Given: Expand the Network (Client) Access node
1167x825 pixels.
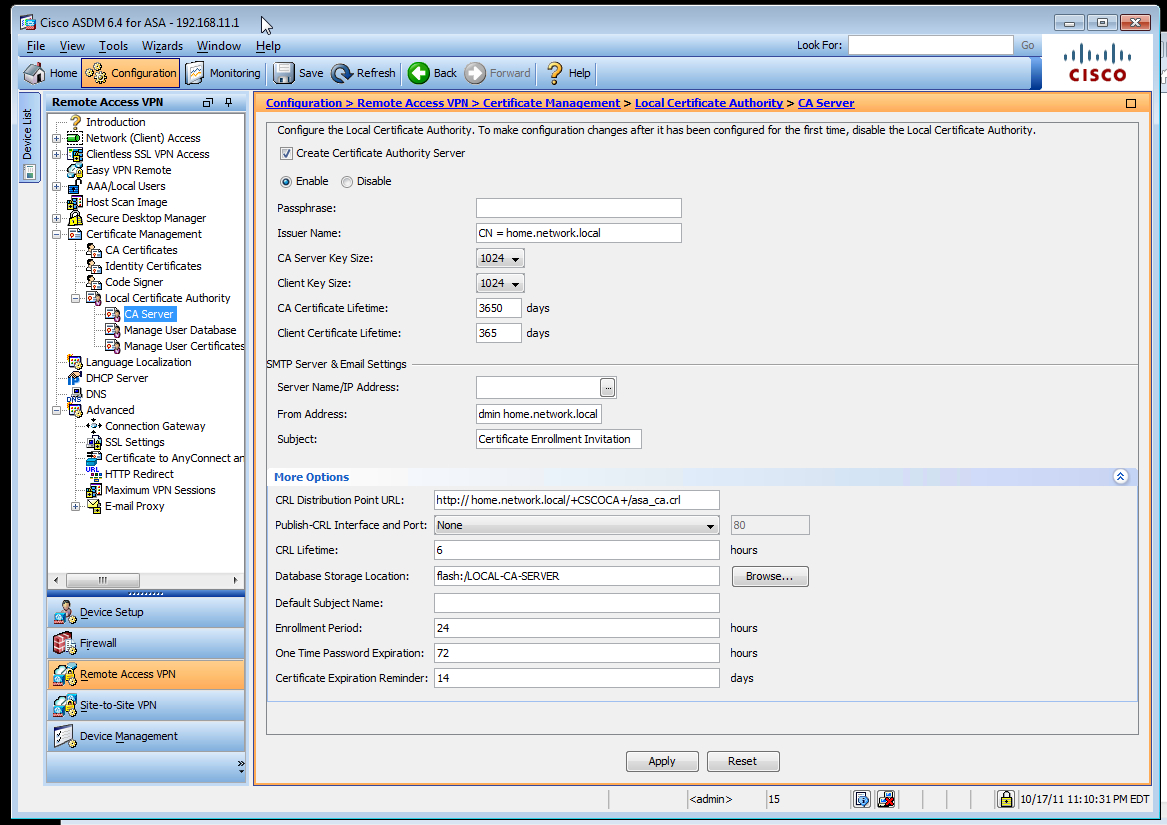Looking at the screenshot, I should [57, 138].
